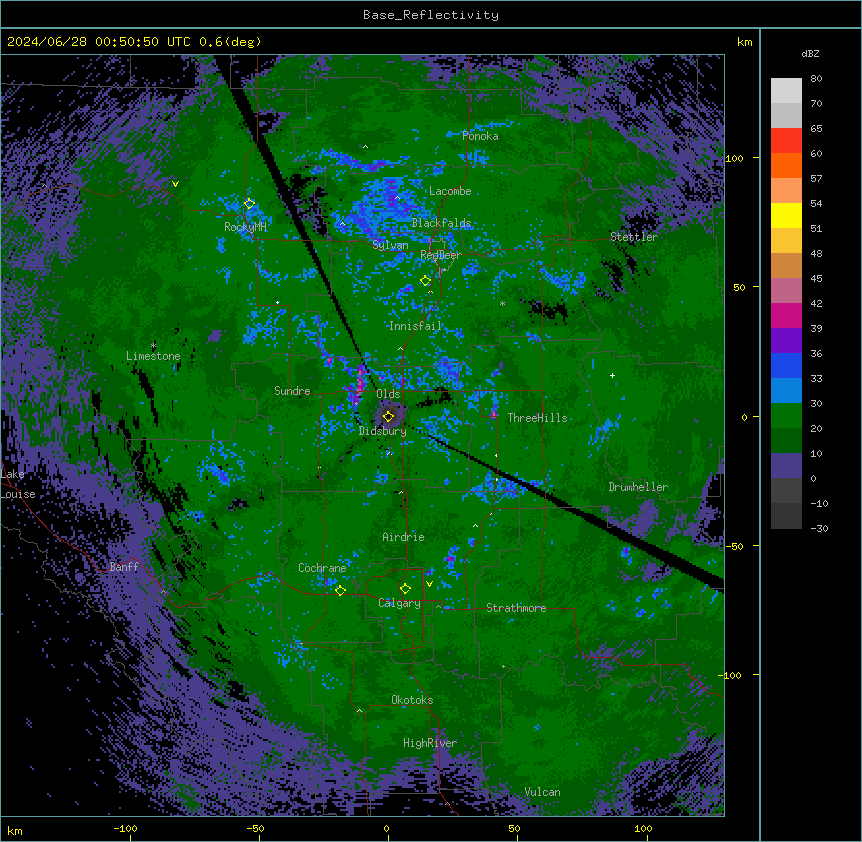
Task: Click the Airdrie label
Action: tap(403, 537)
